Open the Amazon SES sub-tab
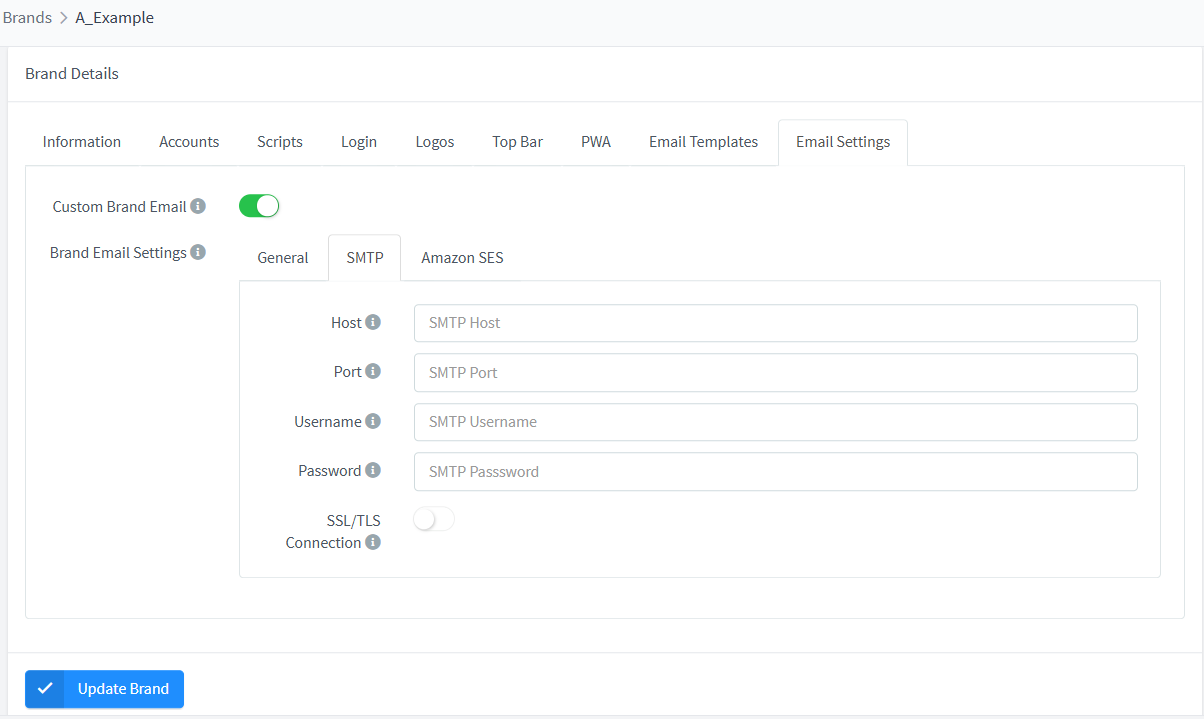Image resolution: width=1204 pixels, height=719 pixels. [x=462, y=258]
